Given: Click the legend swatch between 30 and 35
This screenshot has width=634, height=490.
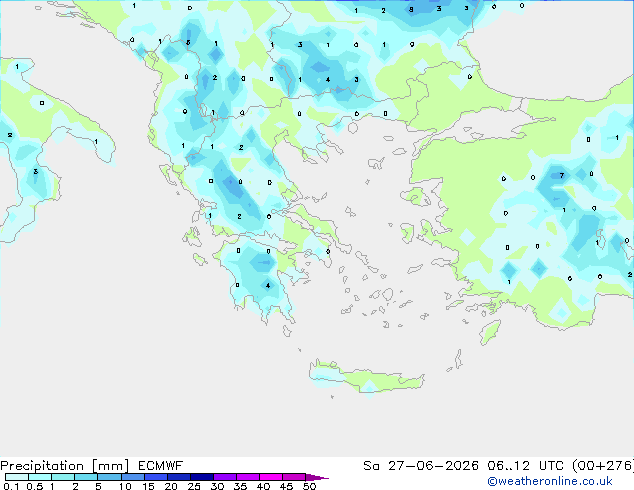Looking at the screenshot, I should pyautogui.click(x=225, y=477).
